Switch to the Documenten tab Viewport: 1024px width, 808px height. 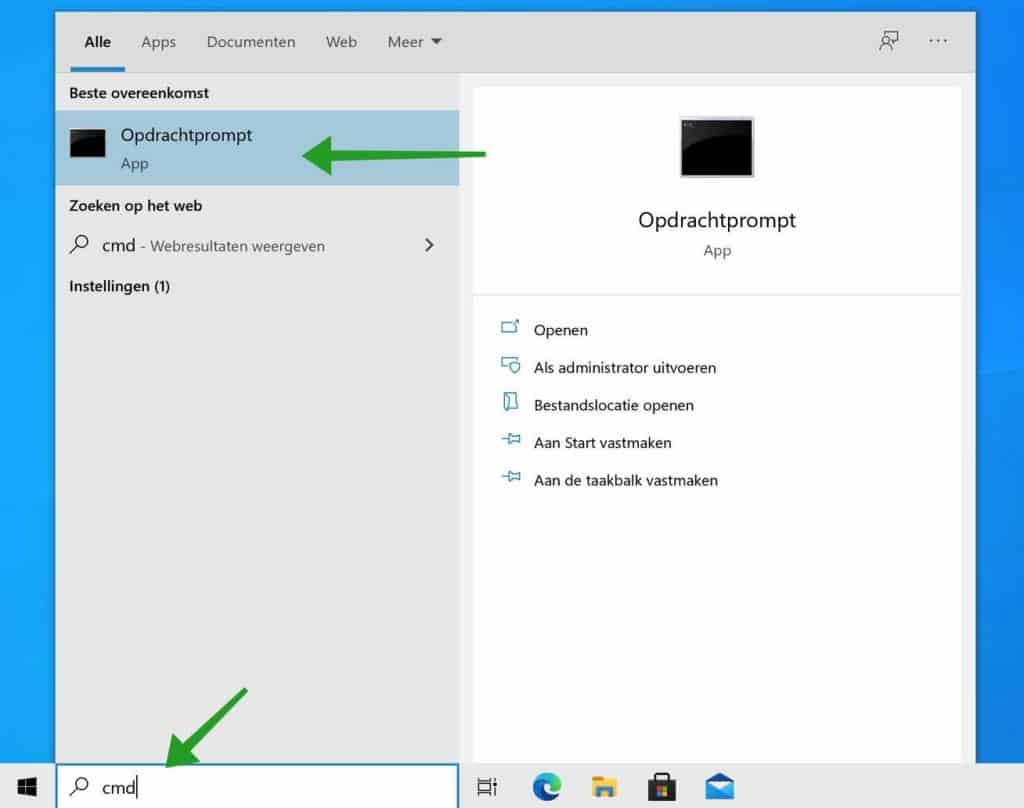pyautogui.click(x=251, y=42)
